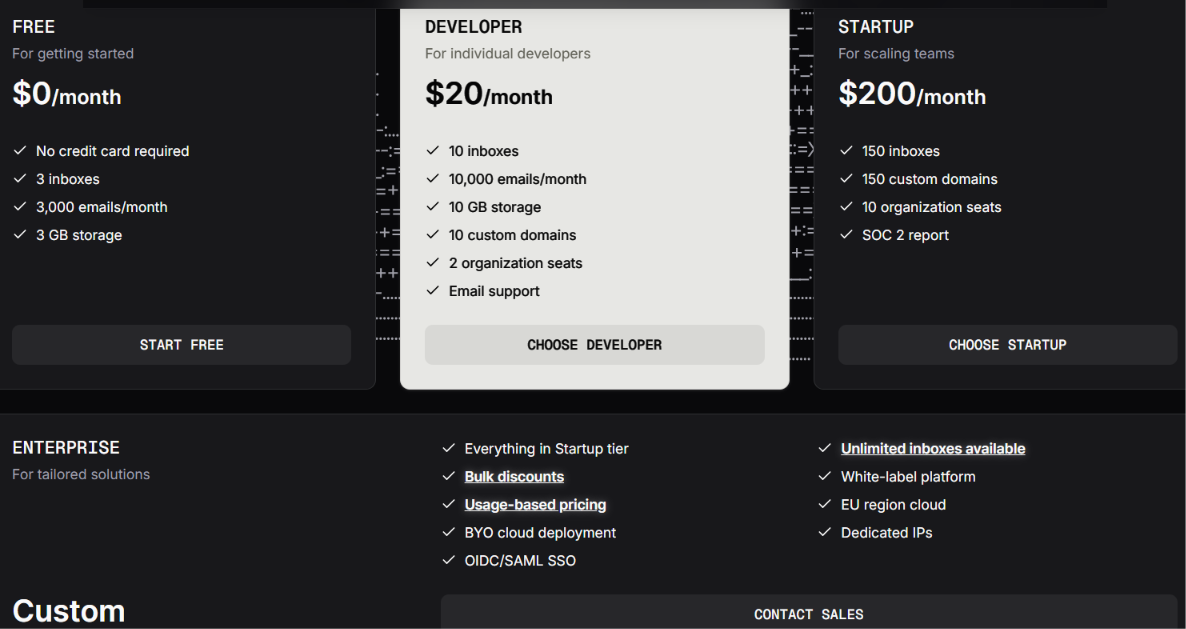Click the $20/month price
This screenshot has width=1186, height=629.
(x=489, y=95)
